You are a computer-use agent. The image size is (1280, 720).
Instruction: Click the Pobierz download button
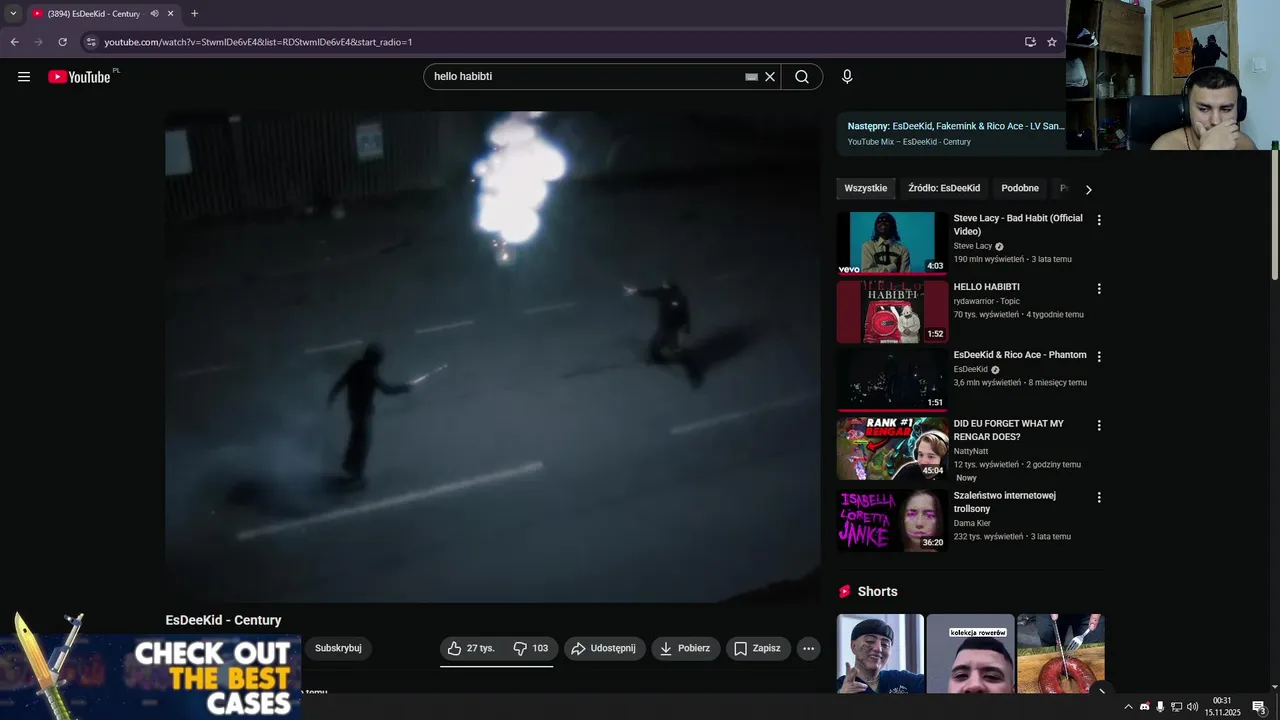pyautogui.click(x=685, y=648)
